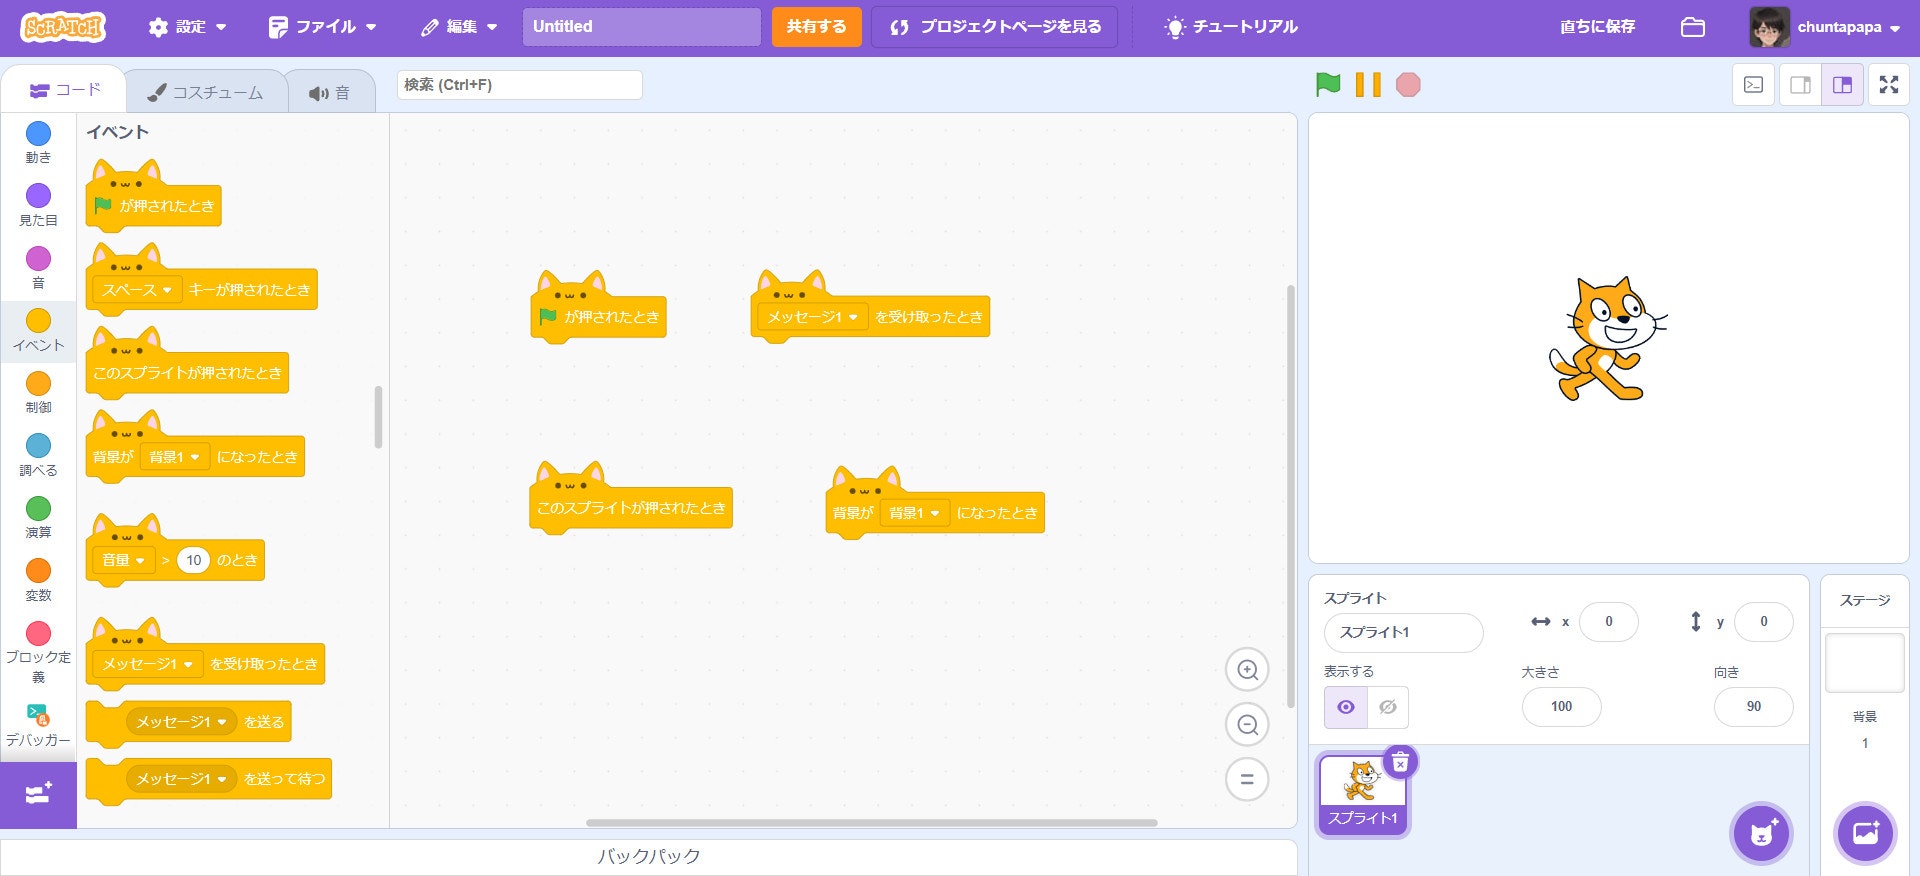This screenshot has width=1920, height=876.
Task: Click the block palette vertical scrollbar
Action: [x=378, y=418]
